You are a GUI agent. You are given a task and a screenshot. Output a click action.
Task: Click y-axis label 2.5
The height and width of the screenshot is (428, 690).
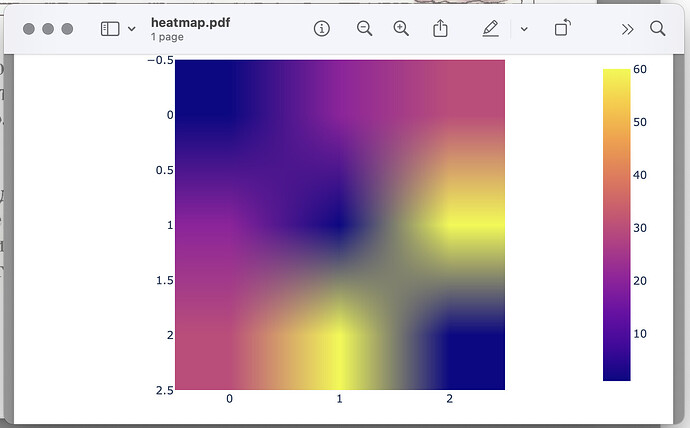(x=165, y=390)
